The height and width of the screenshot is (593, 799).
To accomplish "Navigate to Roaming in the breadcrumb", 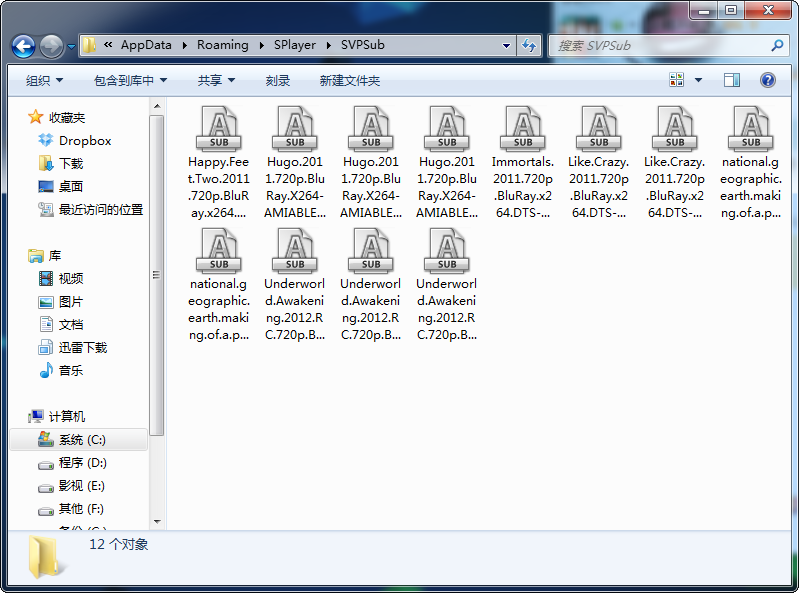I will tap(223, 45).
